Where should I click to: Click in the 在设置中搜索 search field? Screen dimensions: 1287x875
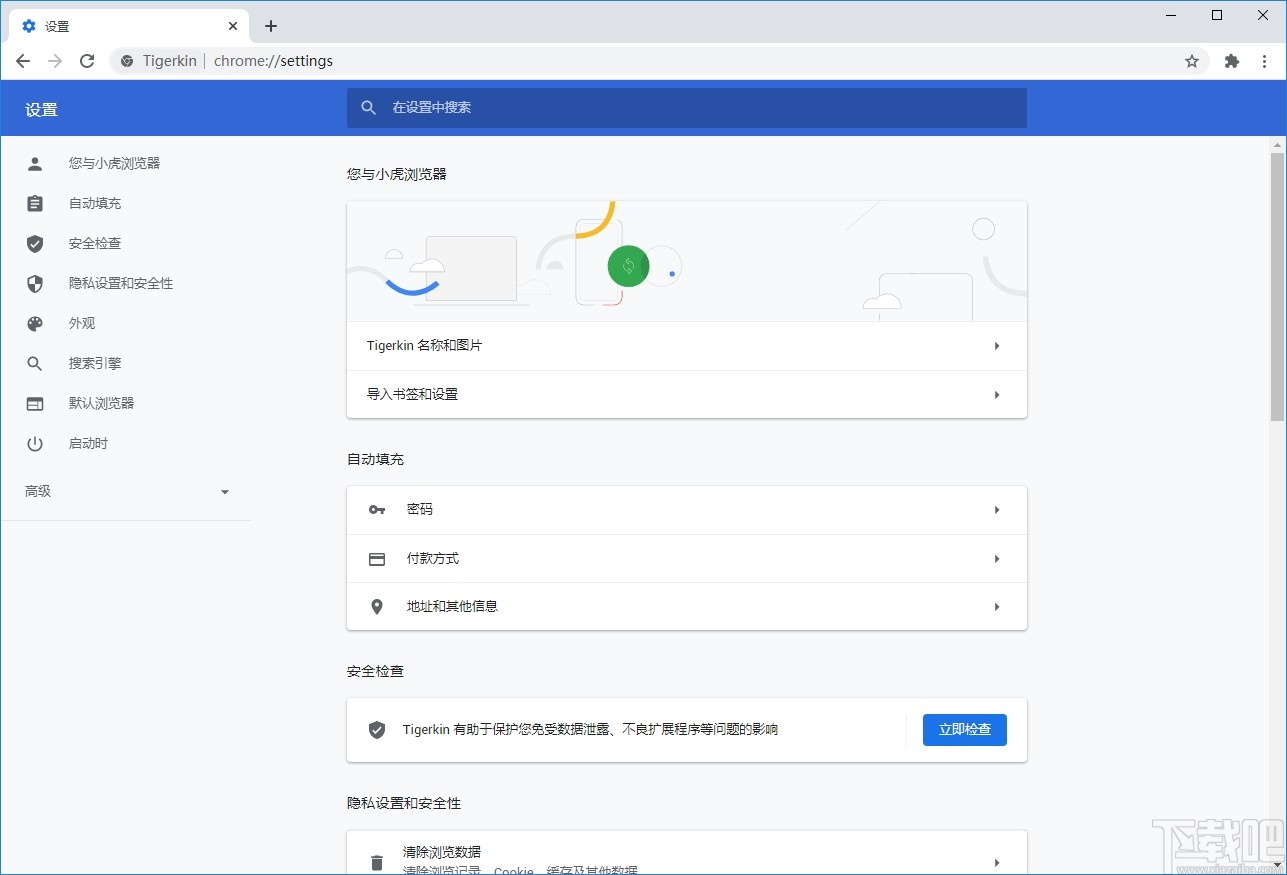(x=686, y=108)
